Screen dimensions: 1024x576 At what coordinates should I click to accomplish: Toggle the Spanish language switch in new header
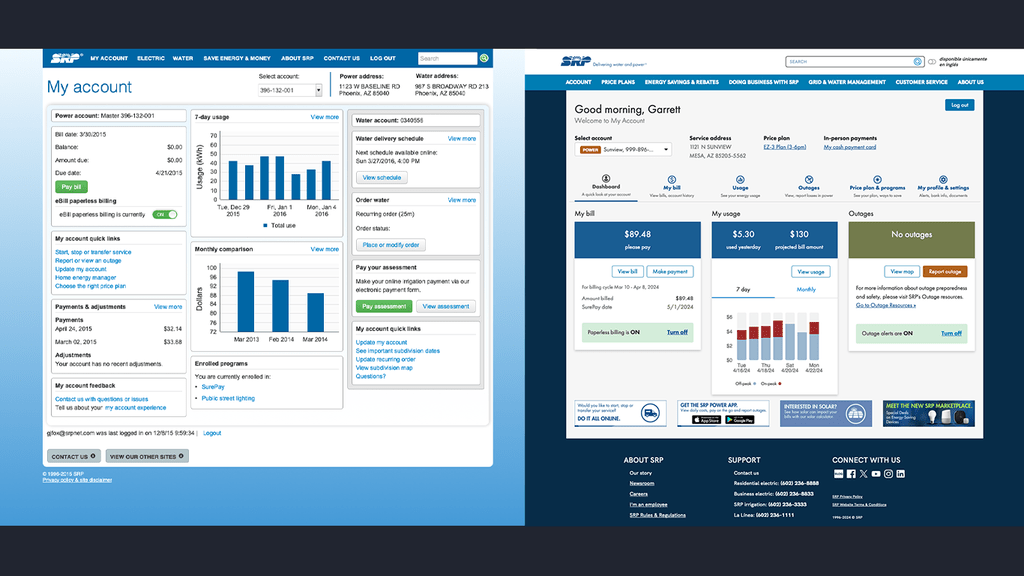[x=932, y=61]
